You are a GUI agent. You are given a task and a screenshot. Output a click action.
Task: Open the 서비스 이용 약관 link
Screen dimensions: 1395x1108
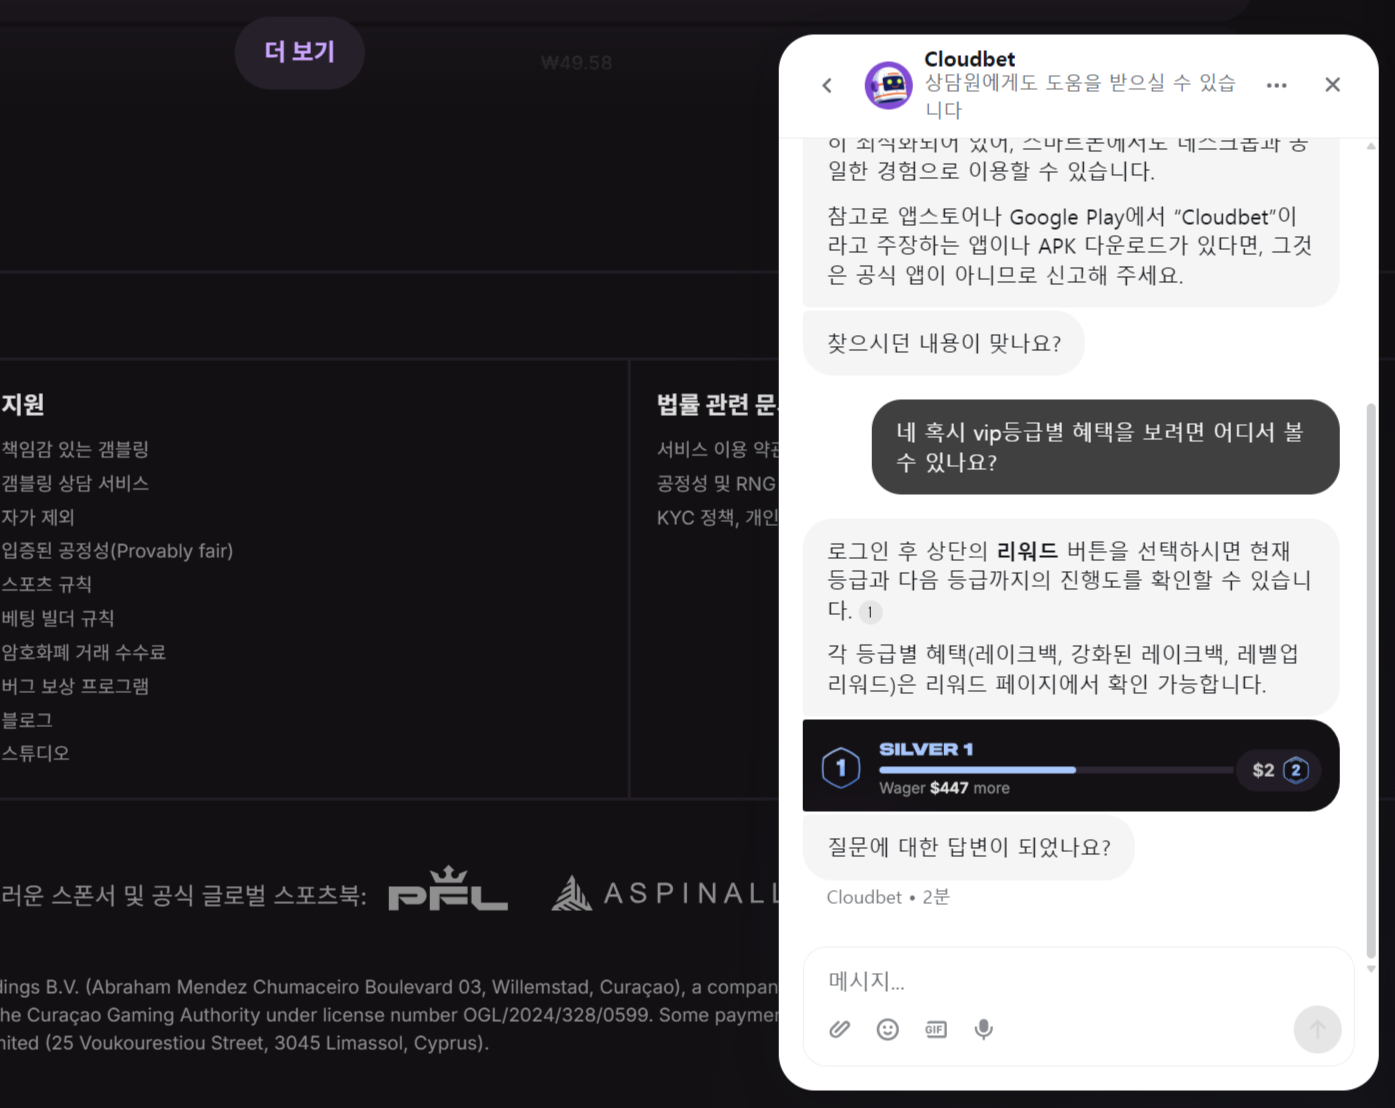pyautogui.click(x=717, y=449)
